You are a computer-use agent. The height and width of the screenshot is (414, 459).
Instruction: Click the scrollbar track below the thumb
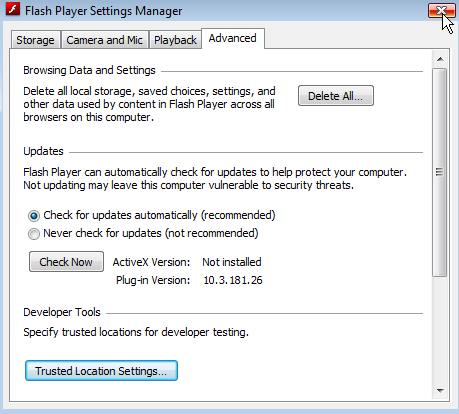point(440,330)
